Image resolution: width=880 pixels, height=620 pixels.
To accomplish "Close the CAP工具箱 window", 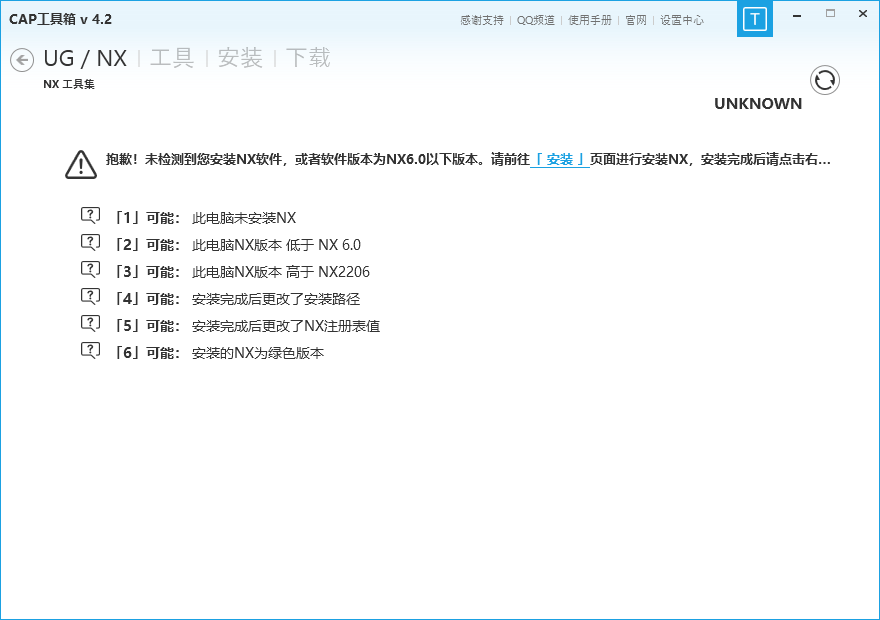I will (863, 13).
